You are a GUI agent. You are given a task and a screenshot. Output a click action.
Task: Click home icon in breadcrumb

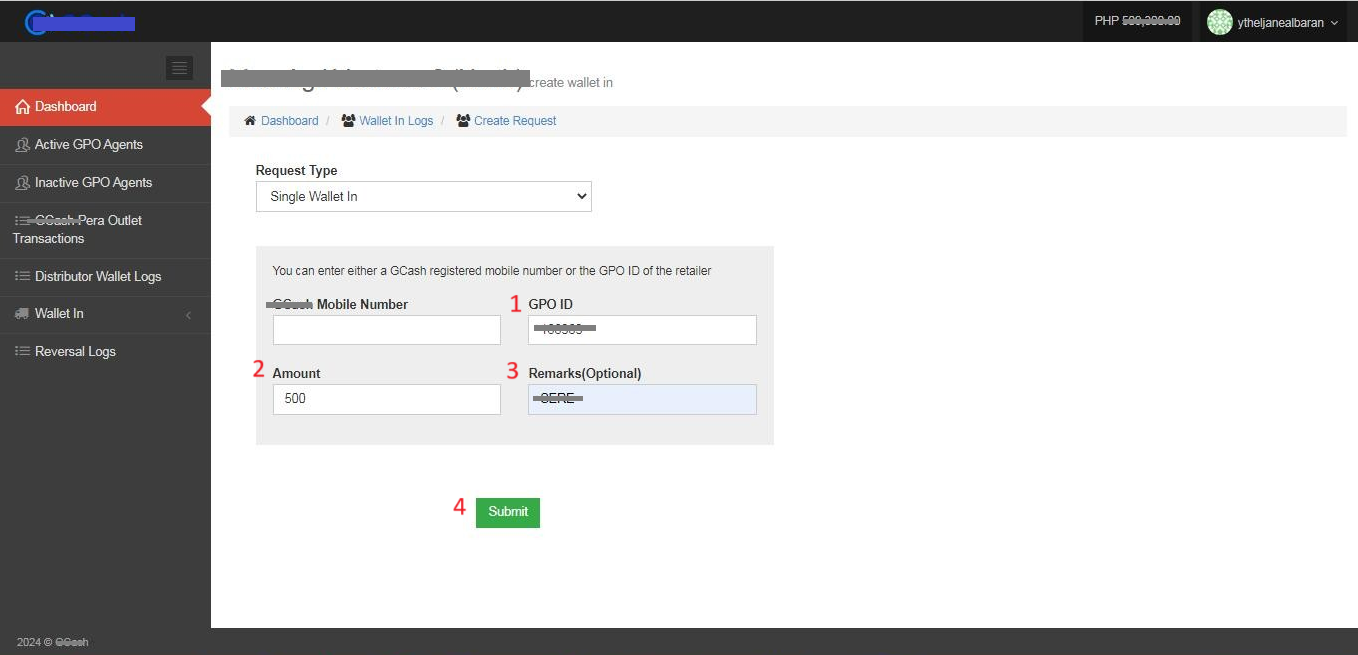pyautogui.click(x=250, y=121)
